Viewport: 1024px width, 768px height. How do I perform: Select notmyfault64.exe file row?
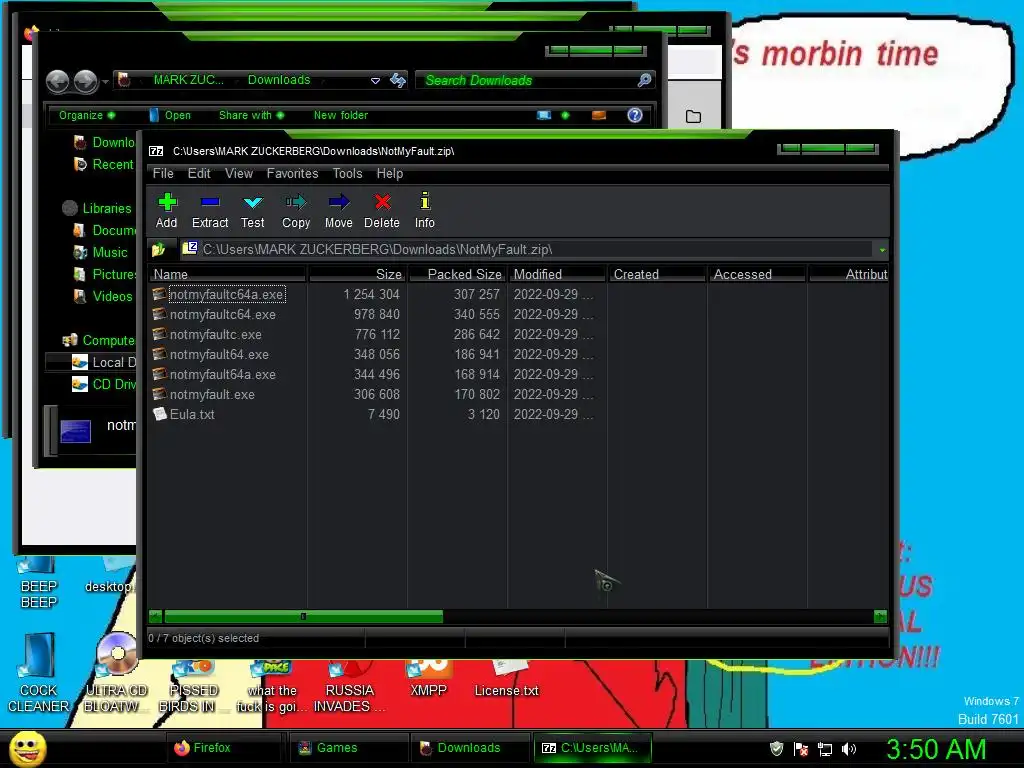219,355
